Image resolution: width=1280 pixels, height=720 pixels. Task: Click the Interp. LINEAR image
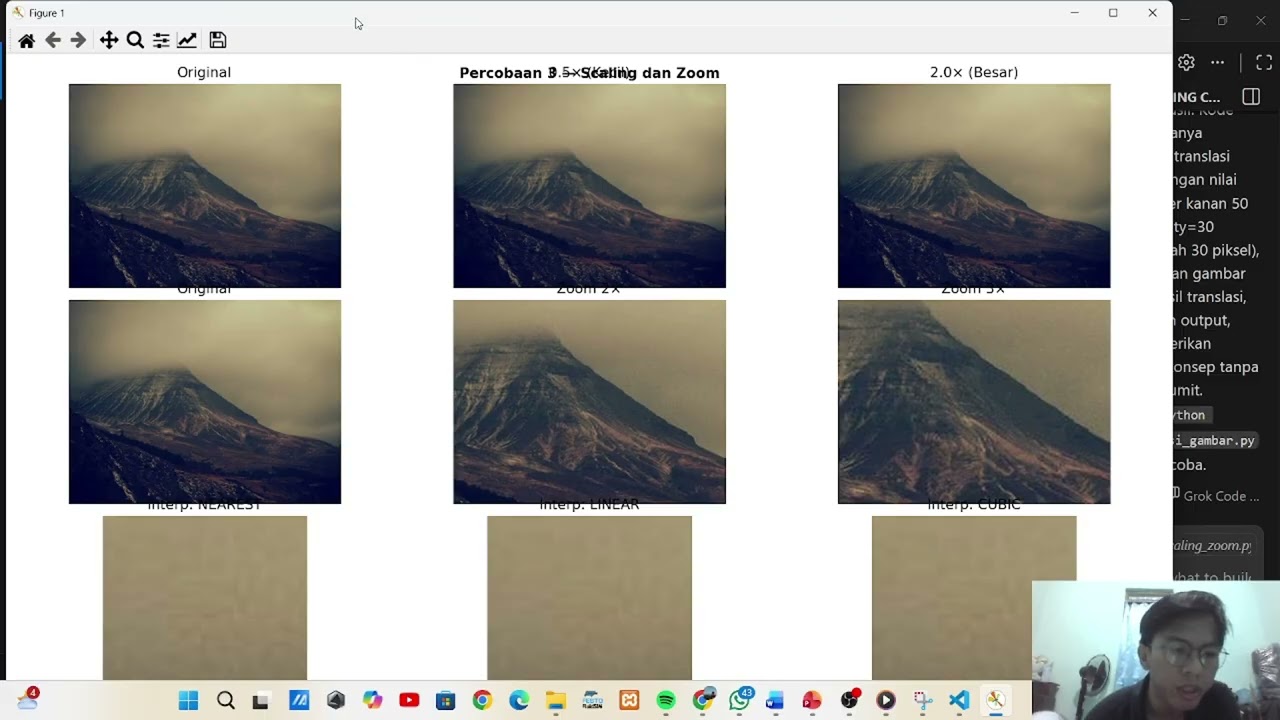point(589,598)
